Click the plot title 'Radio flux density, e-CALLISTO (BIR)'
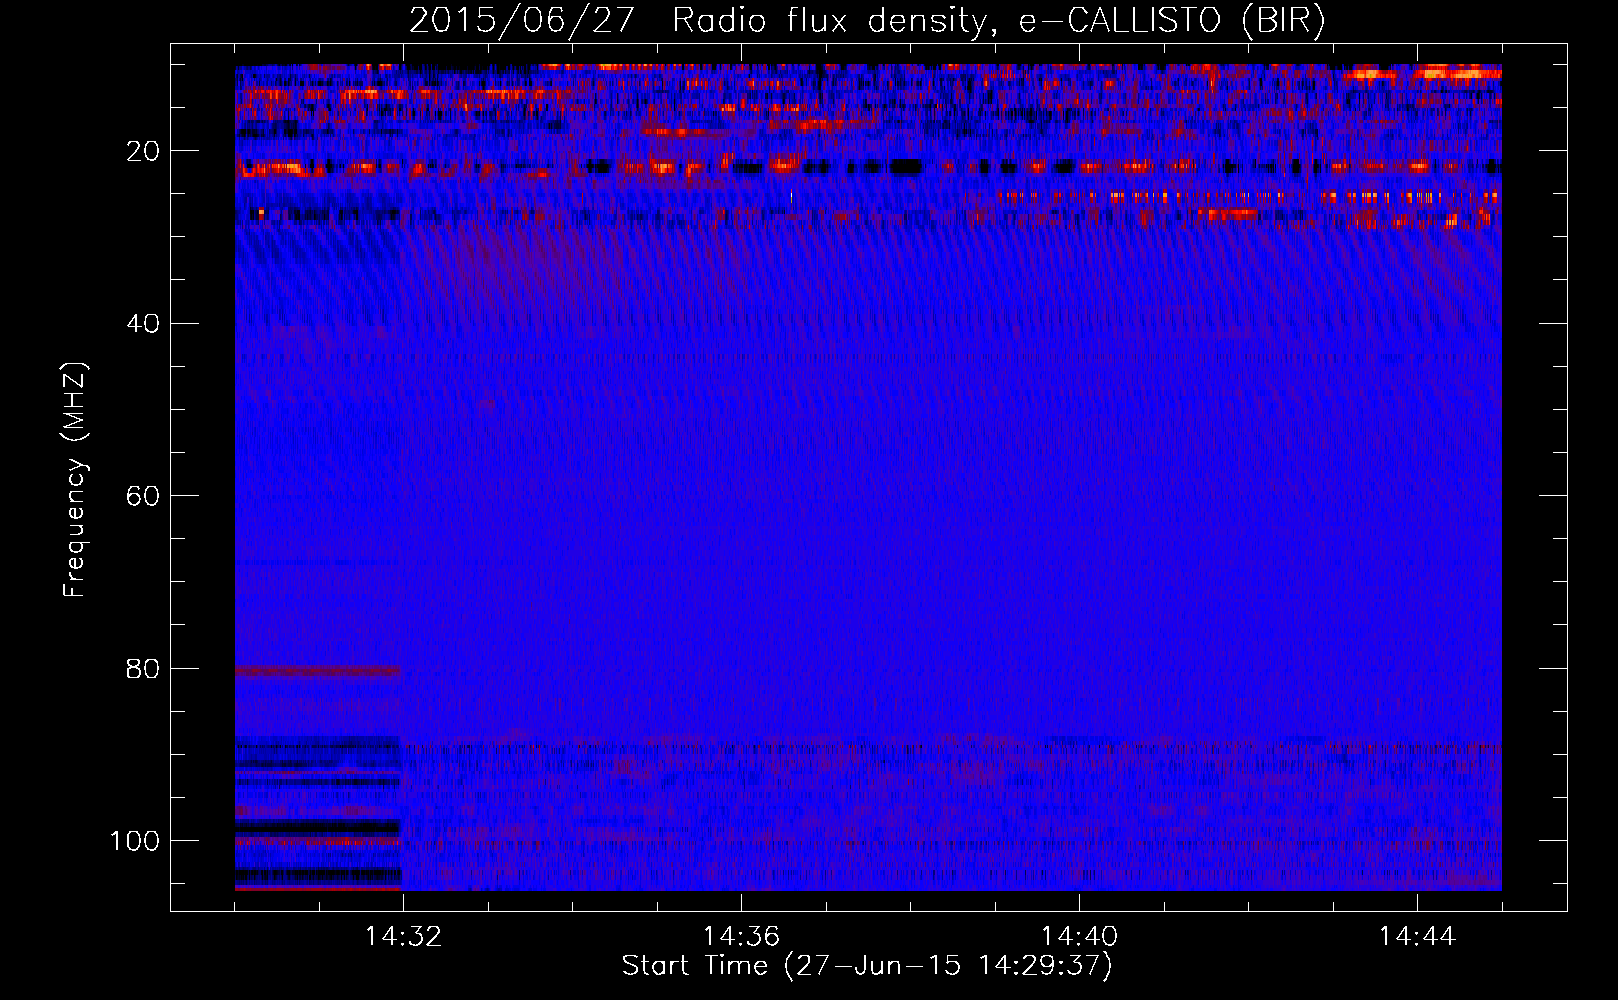 click(x=998, y=21)
